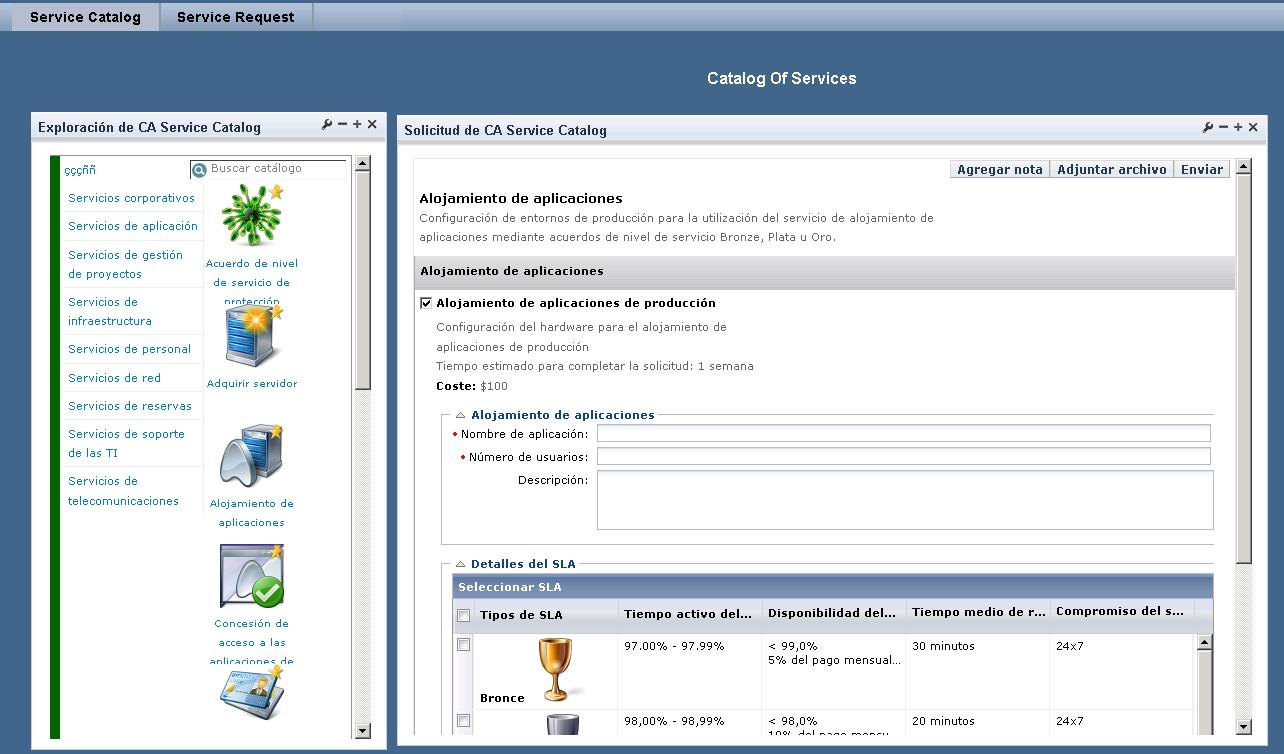This screenshot has width=1284, height=754.
Task: Click the Disponibilidad del... column header
Action: [834, 614]
